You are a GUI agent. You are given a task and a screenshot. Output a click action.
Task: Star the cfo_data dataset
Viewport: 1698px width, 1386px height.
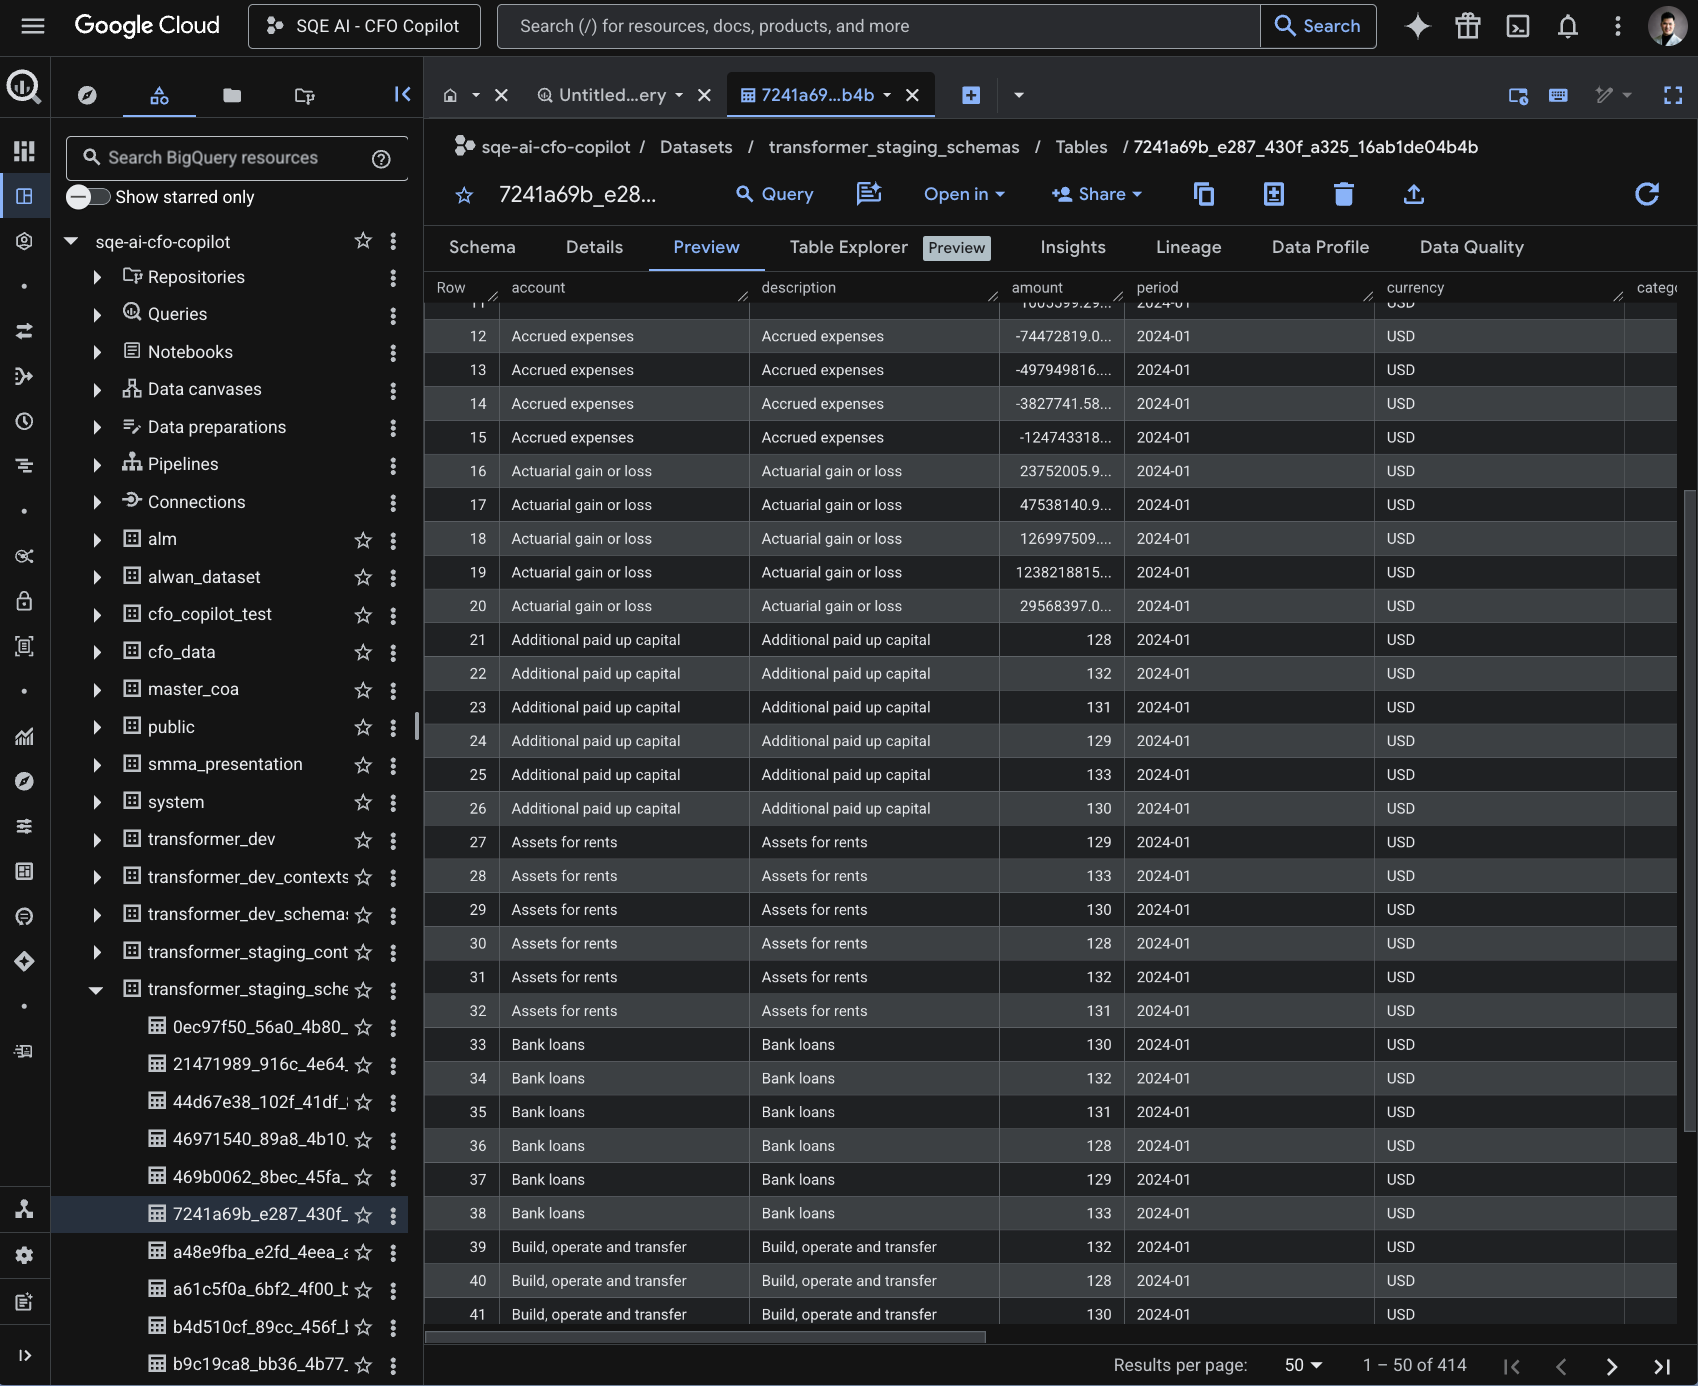363,652
